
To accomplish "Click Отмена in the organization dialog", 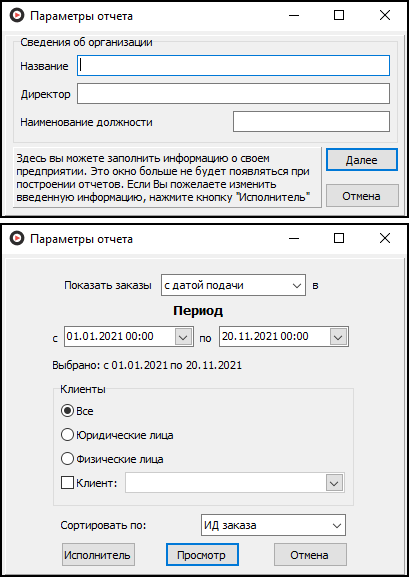I will point(362,196).
